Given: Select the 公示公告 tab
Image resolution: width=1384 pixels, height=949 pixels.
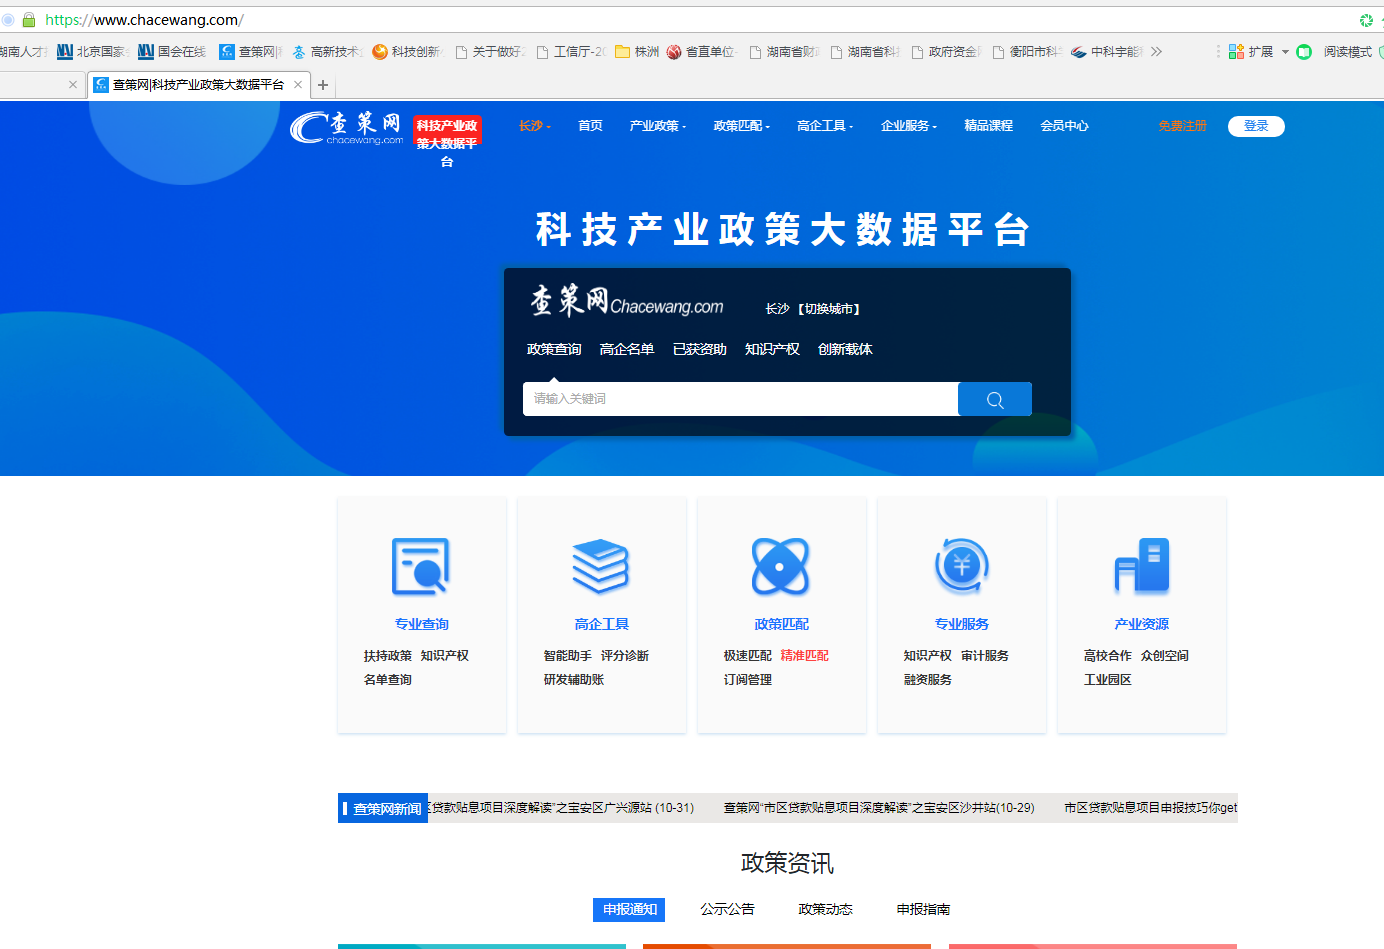Looking at the screenshot, I should tap(727, 909).
